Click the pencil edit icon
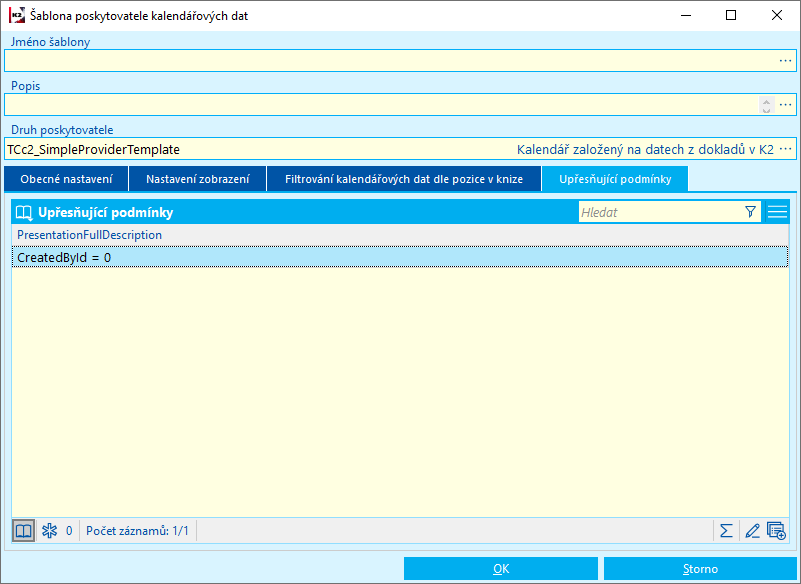This screenshot has width=801, height=584. [752, 531]
